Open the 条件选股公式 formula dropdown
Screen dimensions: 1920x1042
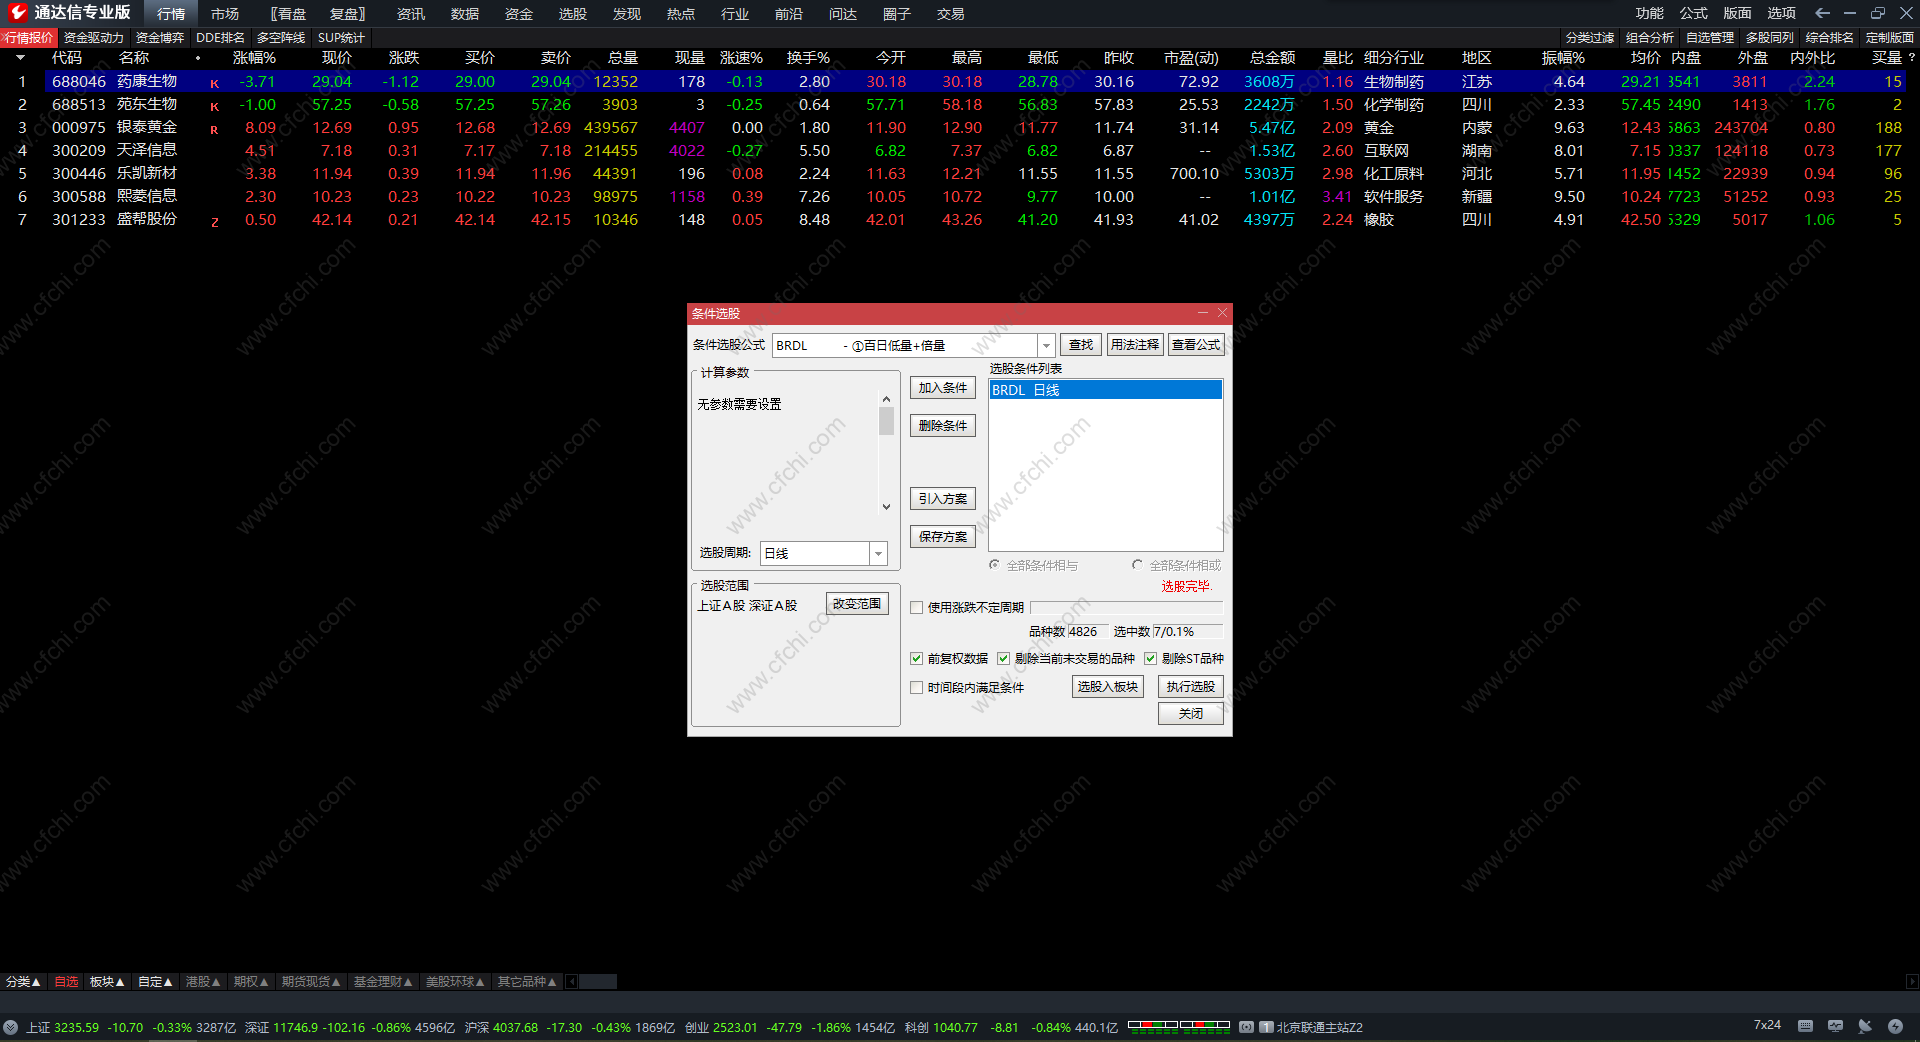tap(1046, 345)
